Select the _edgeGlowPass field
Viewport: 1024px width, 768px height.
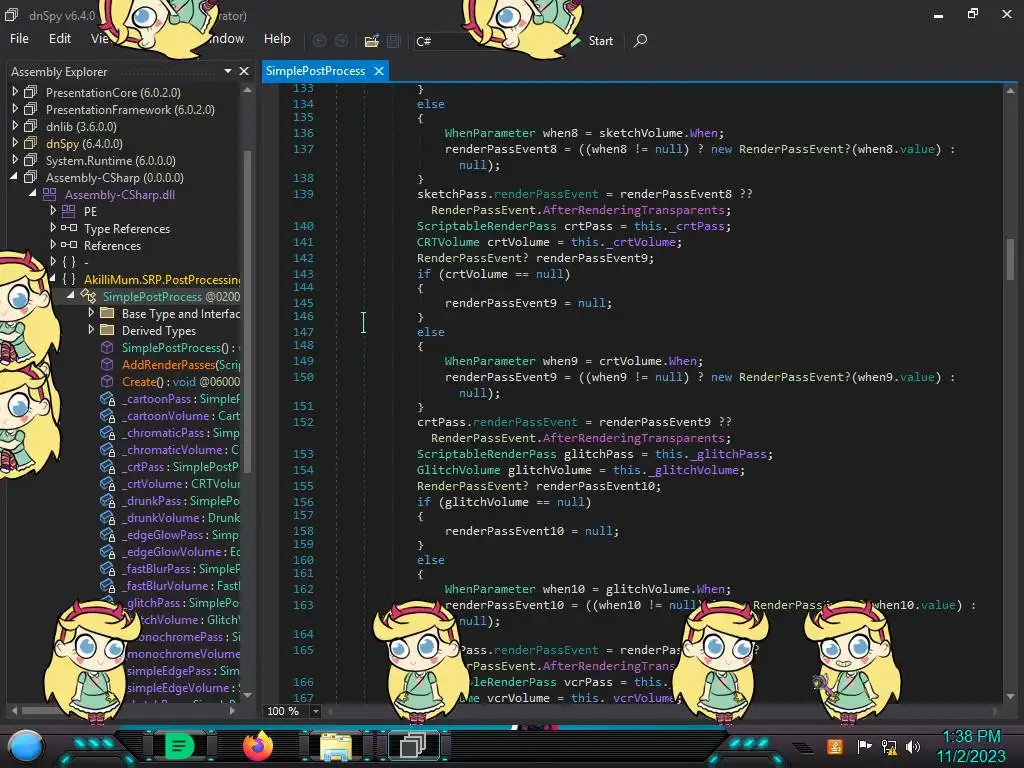pos(181,534)
